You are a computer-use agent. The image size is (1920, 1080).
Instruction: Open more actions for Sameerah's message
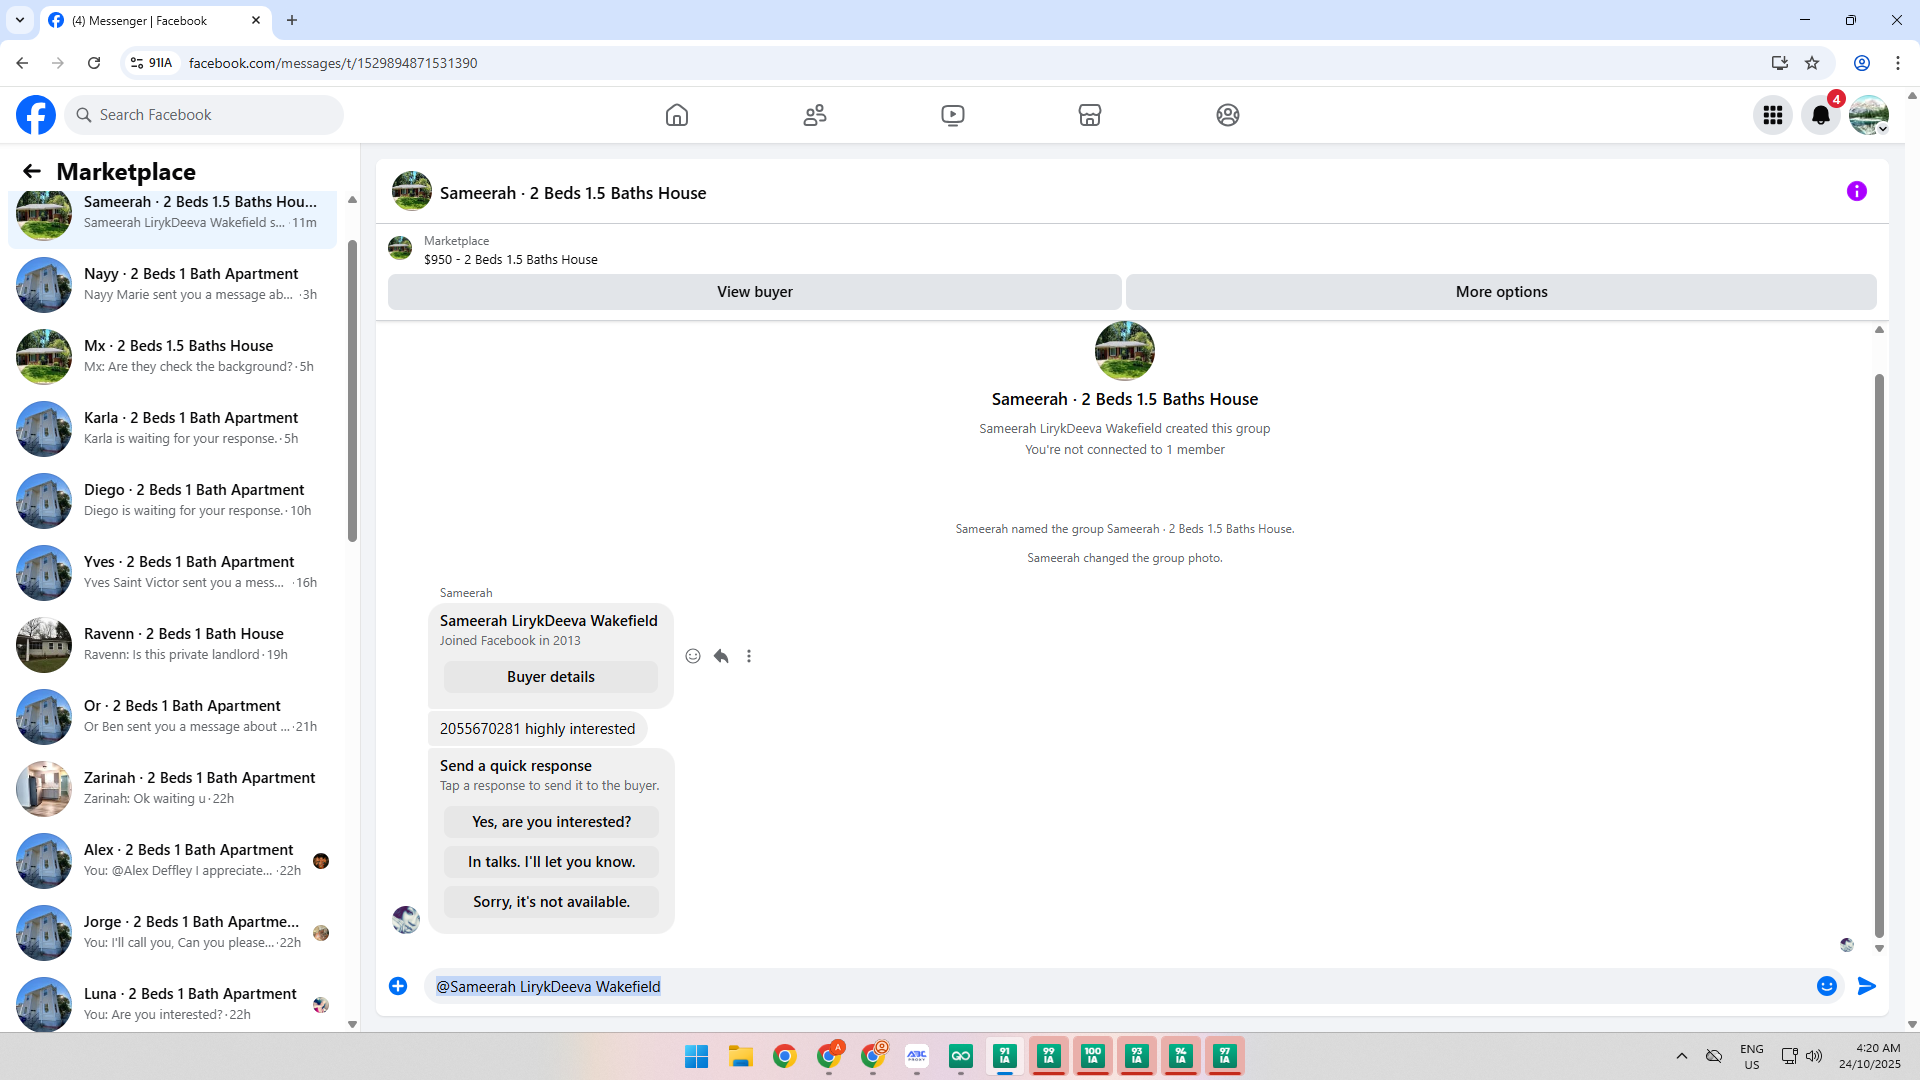pyautogui.click(x=749, y=656)
